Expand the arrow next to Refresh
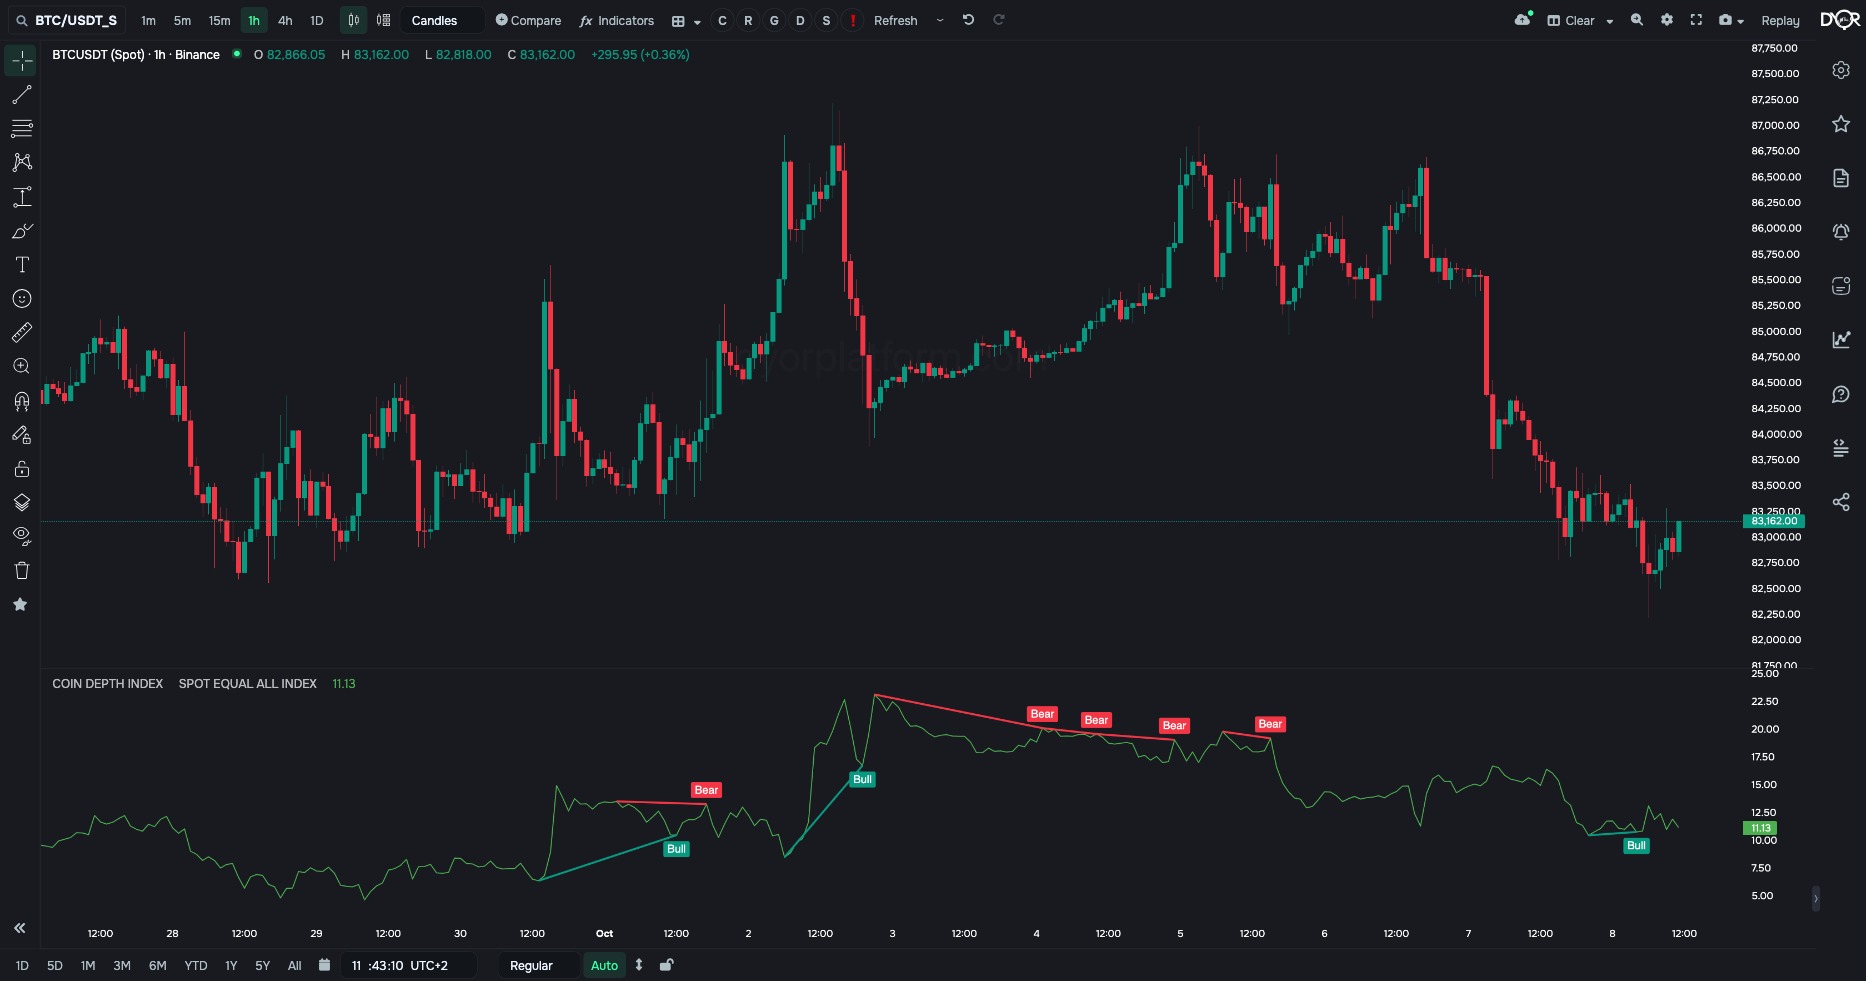Screen dimensions: 1866x981 click(x=940, y=20)
